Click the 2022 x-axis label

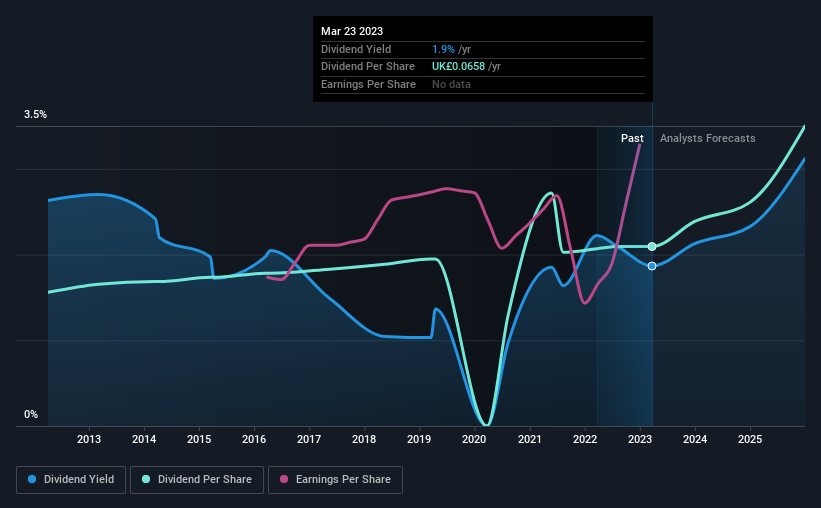tap(585, 439)
